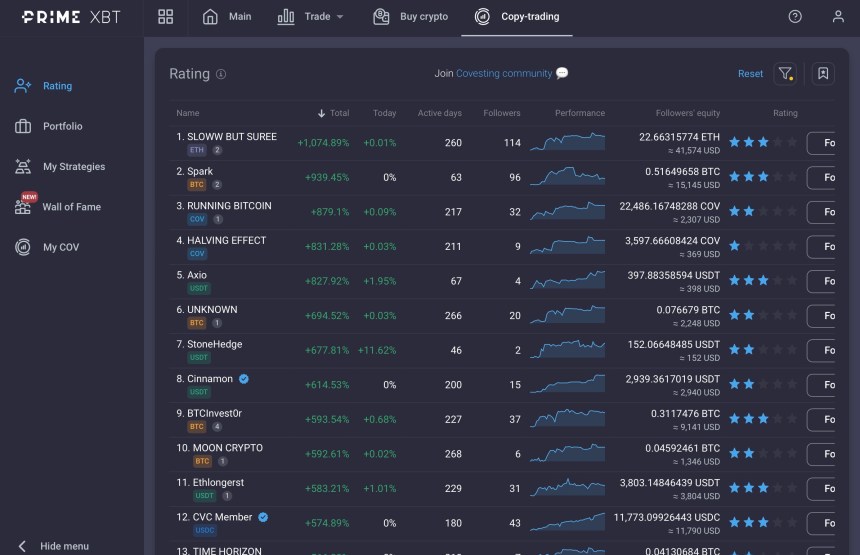860x555 pixels.
Task: Click the +1,074.89% total return value
Action: coord(323,143)
